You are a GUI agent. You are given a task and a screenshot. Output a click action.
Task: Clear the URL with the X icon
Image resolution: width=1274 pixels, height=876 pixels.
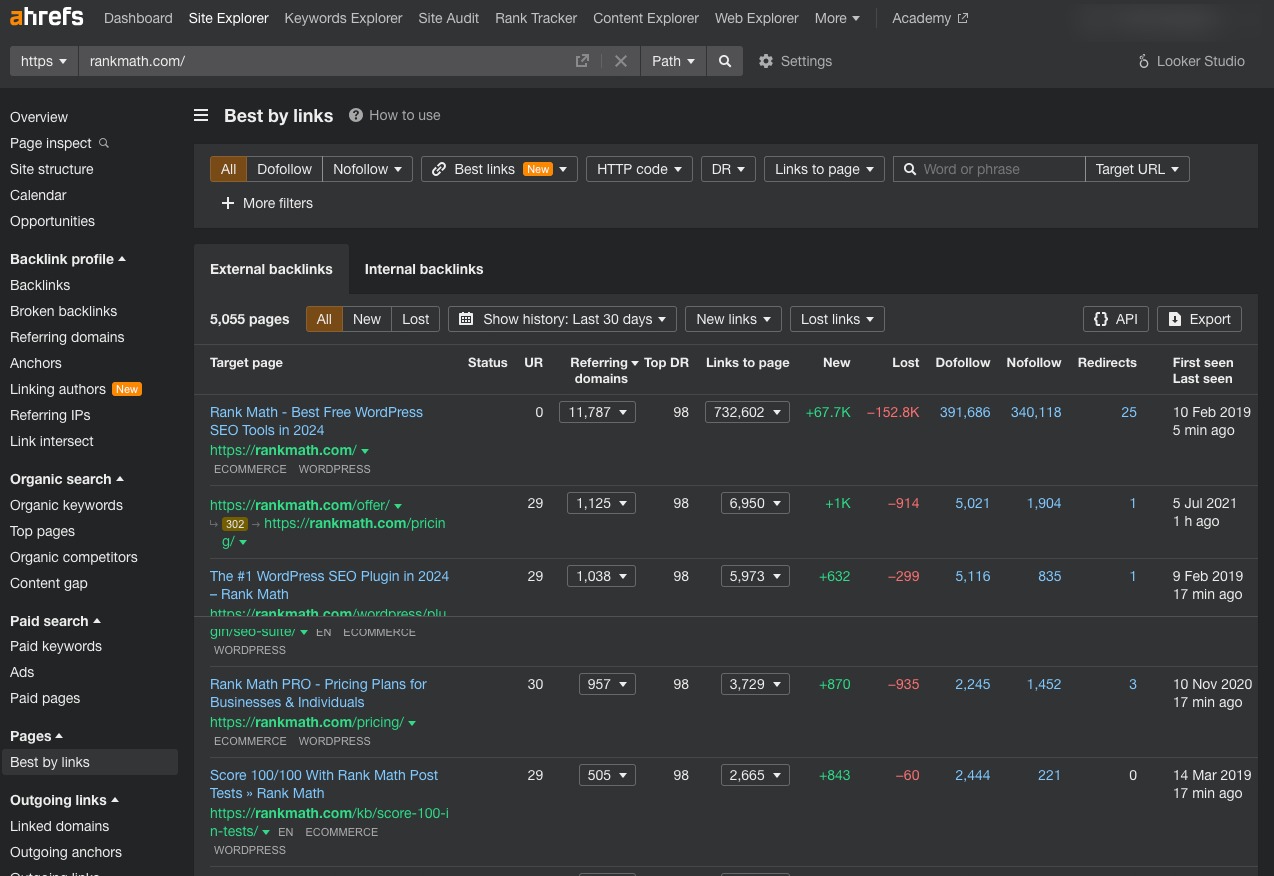coord(620,61)
